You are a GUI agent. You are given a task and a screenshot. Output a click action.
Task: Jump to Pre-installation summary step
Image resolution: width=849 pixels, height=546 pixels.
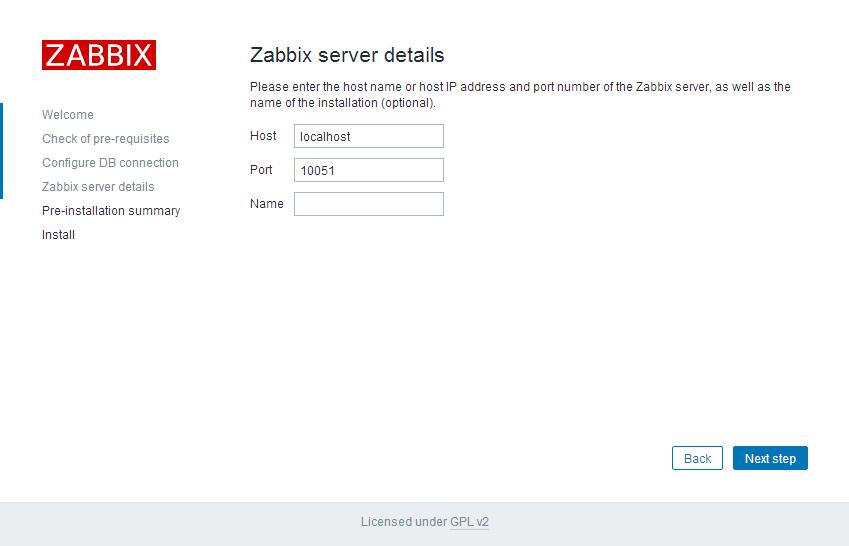coord(111,211)
